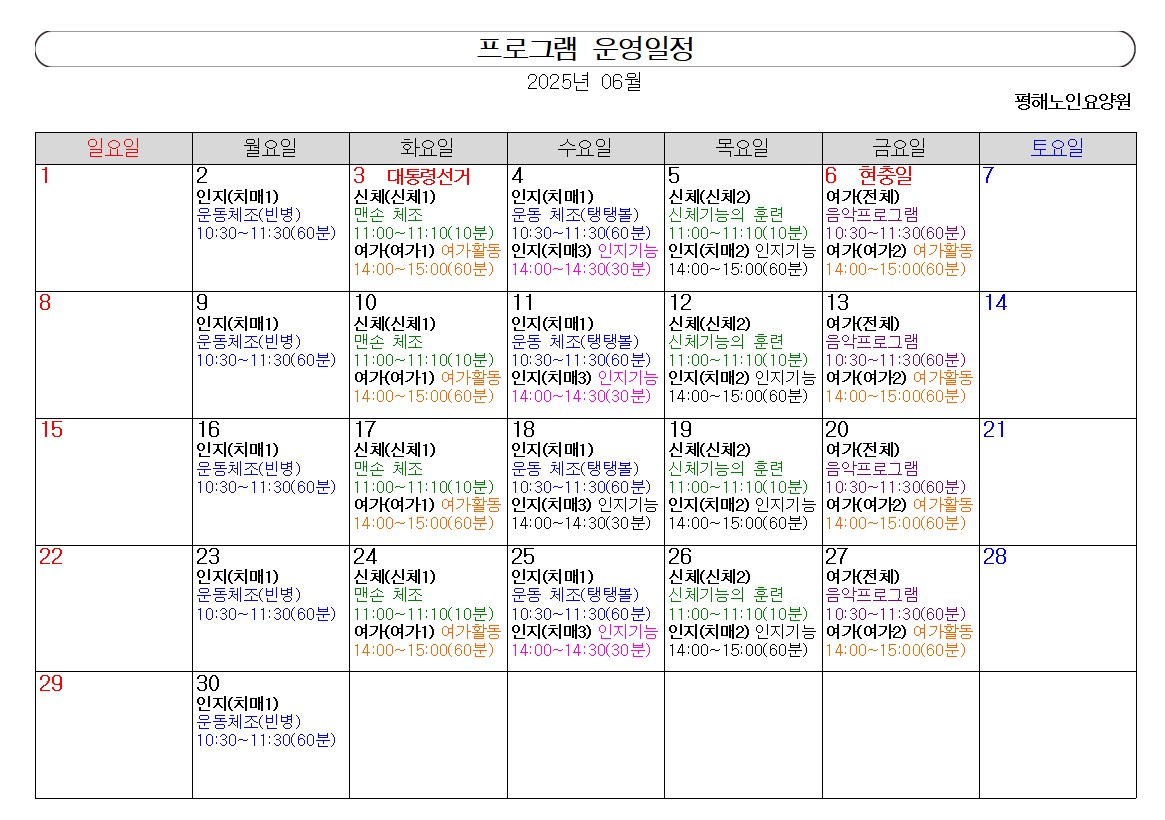Click day number 22
Viewport: 1165px width, 820px height.
51,556
